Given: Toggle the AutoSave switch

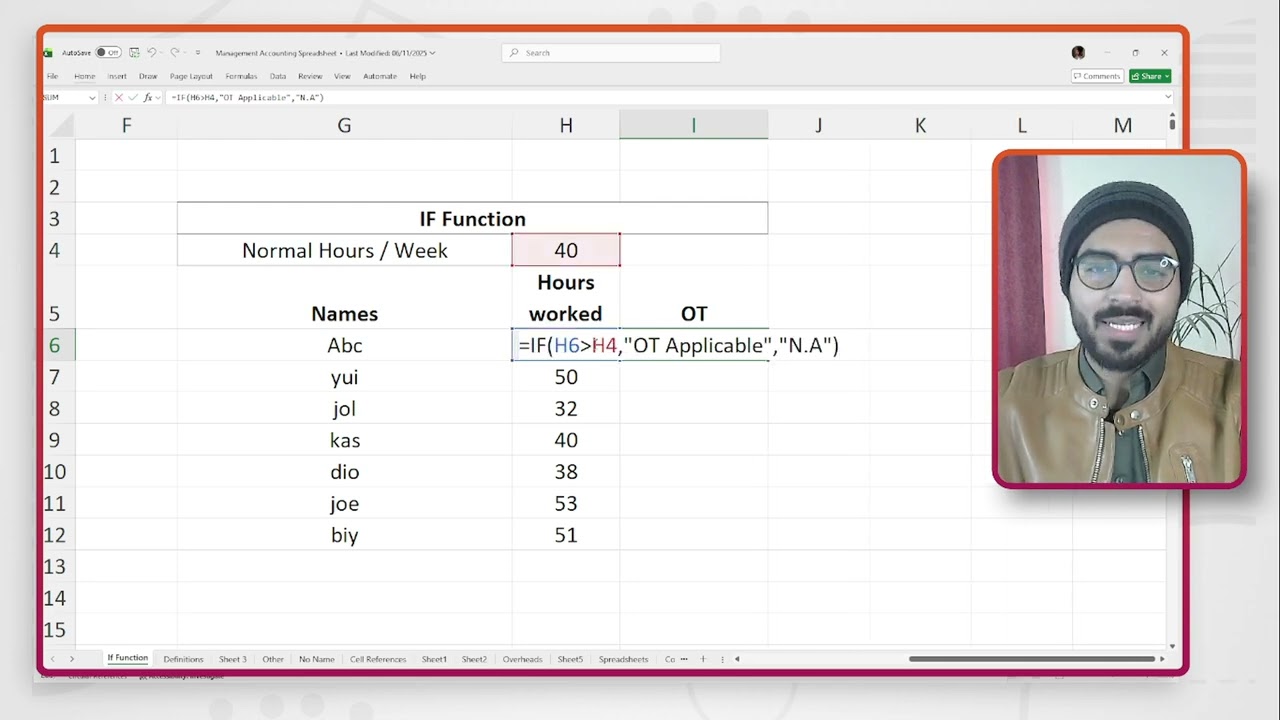Looking at the screenshot, I should tap(108, 53).
